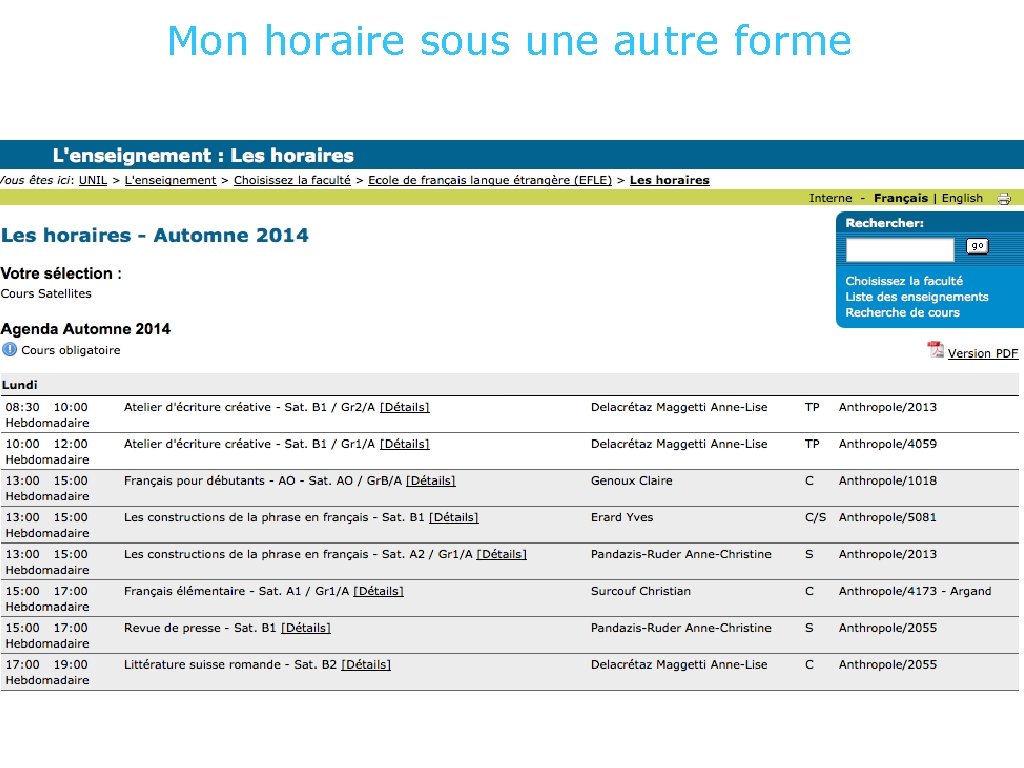Image resolution: width=1024 pixels, height=768 pixels.
Task: Open Recherche de cours in the sidebar
Action: tap(903, 312)
